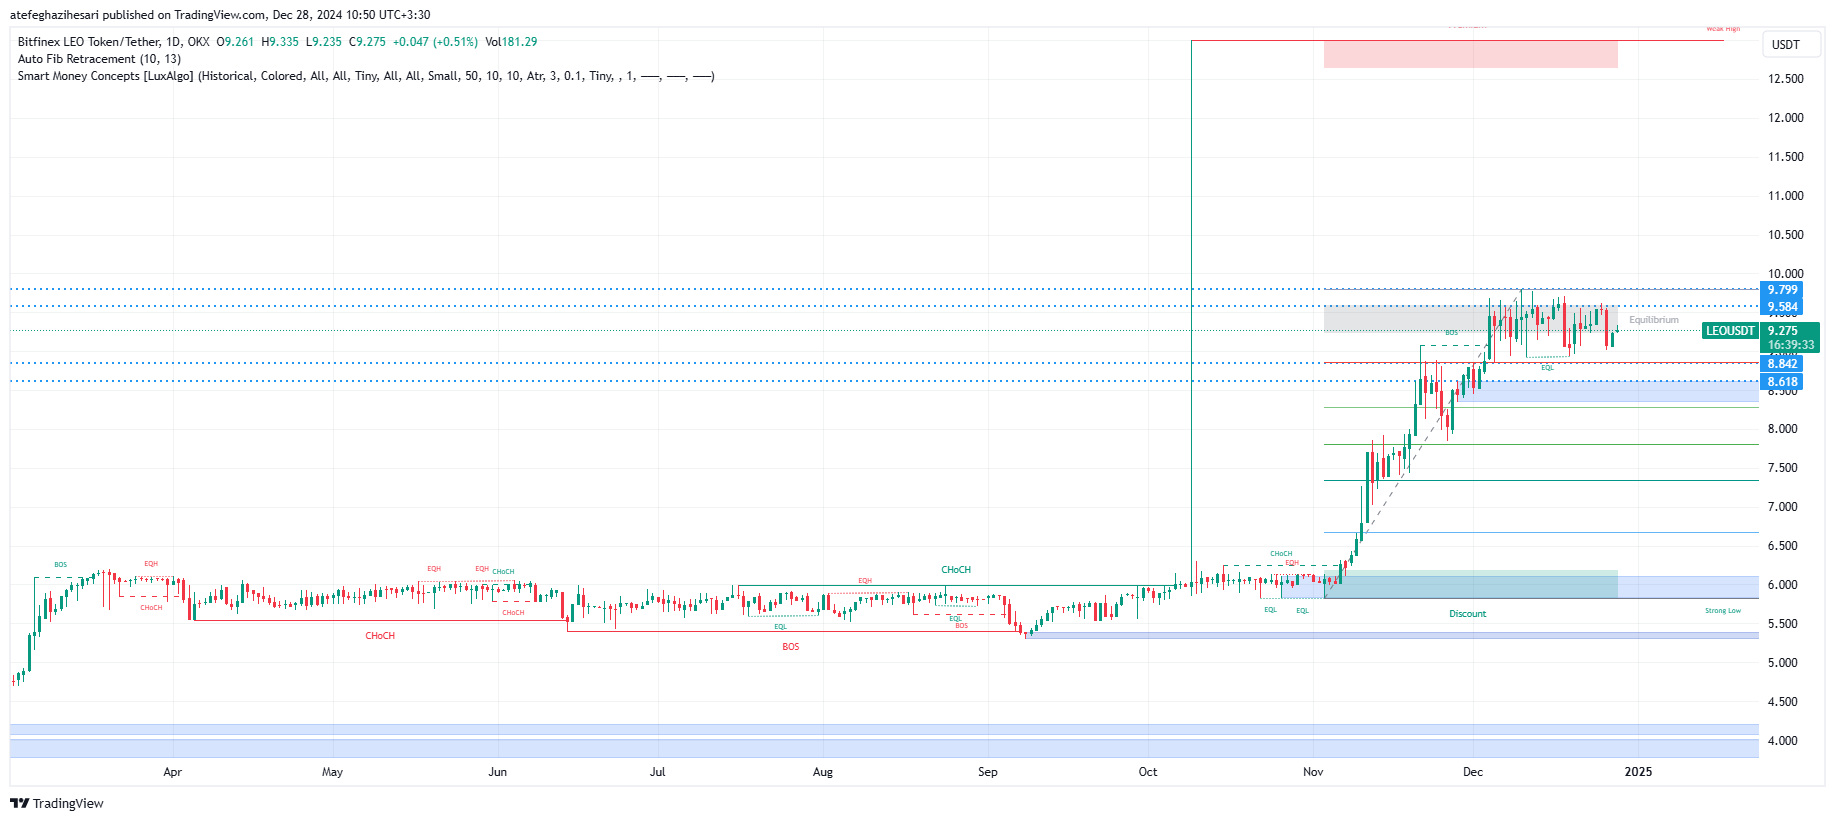1835x821 pixels.
Task: Click the +0.047 (+0.51%) change value
Action: tap(435, 42)
